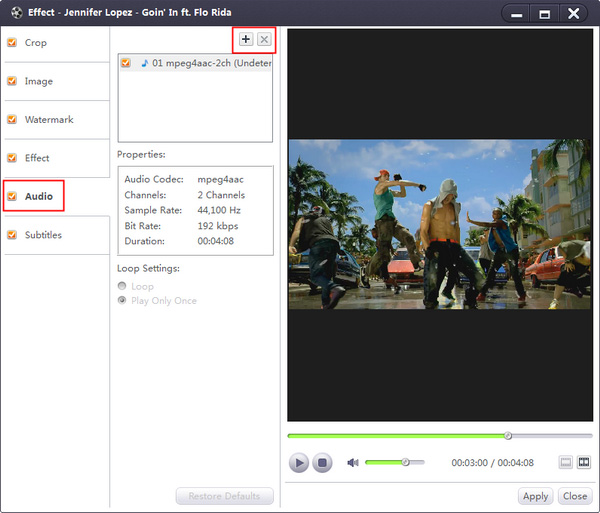
Task: Click the volume slider handle
Action: click(405, 462)
